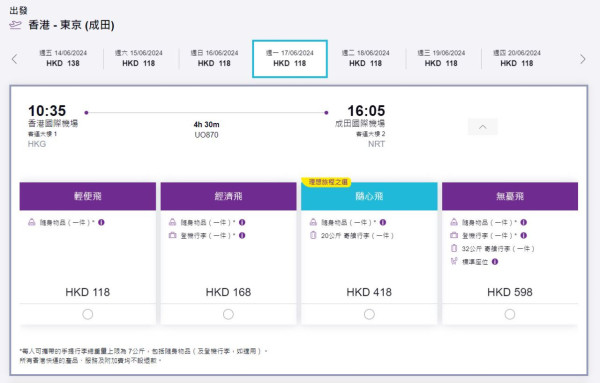Click the 理想旅程之選 yellow badge
Viewport: 600px width, 383px height.
tap(326, 182)
